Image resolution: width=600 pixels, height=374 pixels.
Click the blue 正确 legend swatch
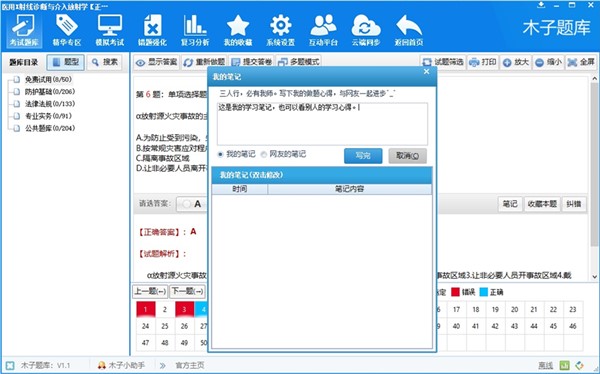484,292
